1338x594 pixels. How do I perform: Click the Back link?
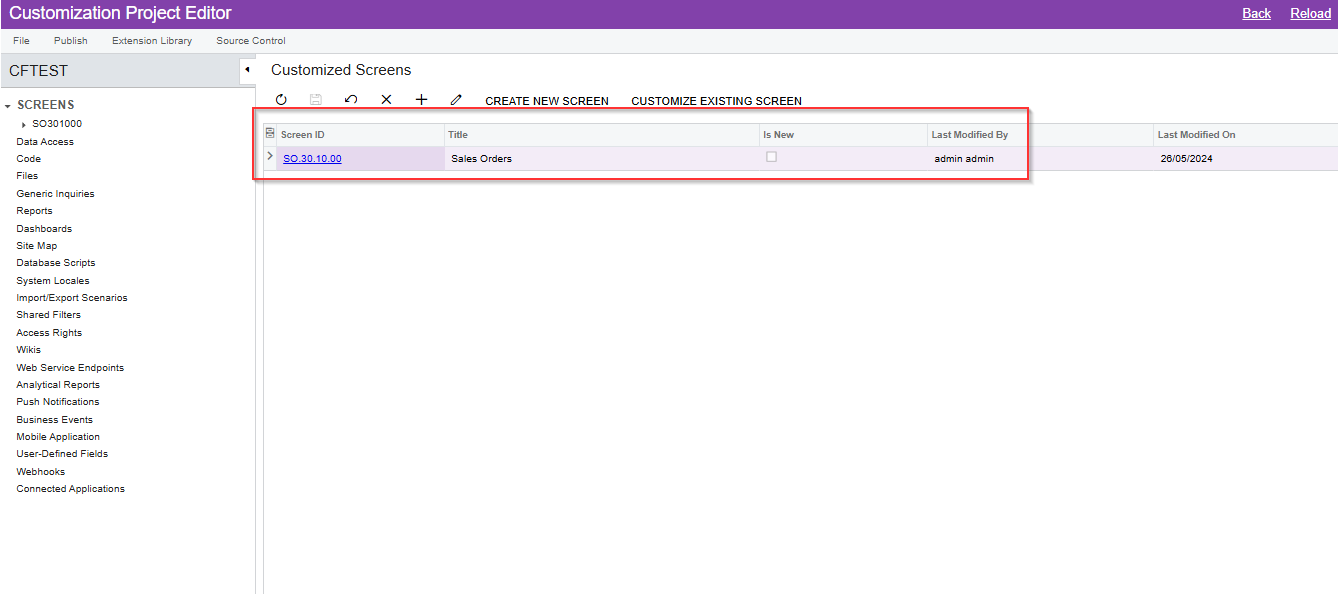click(x=1256, y=13)
